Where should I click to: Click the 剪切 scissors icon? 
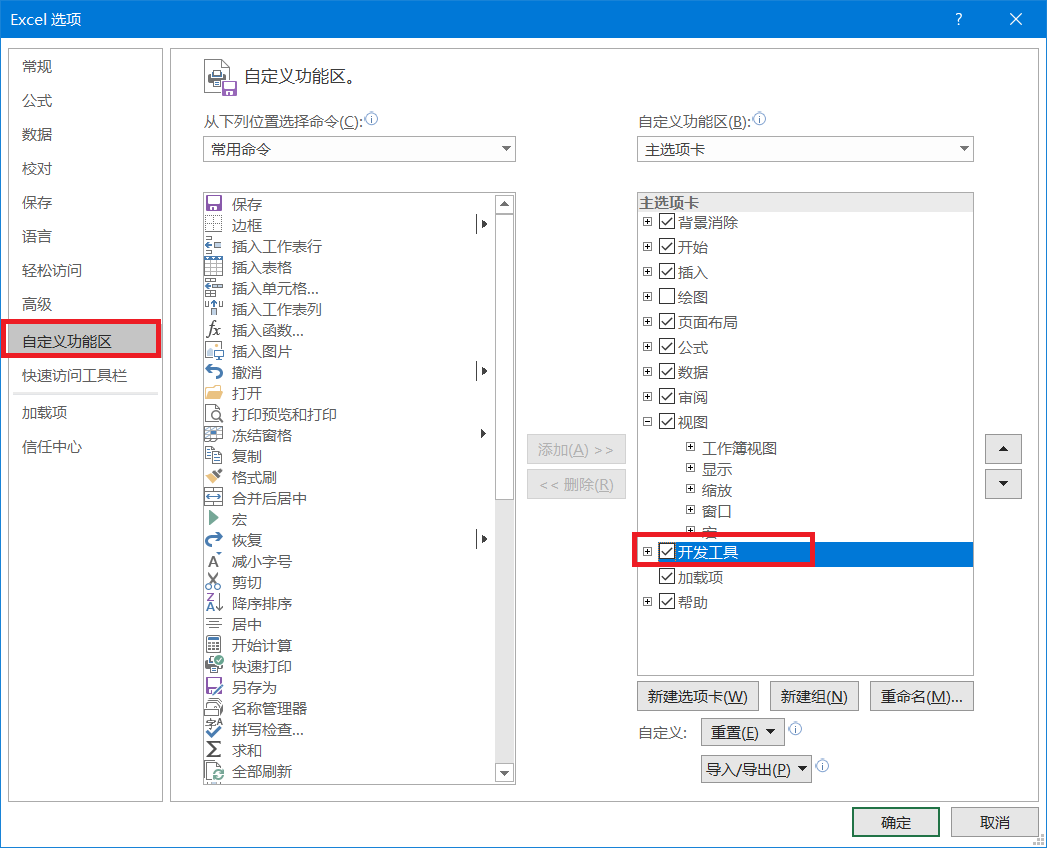coord(214,582)
